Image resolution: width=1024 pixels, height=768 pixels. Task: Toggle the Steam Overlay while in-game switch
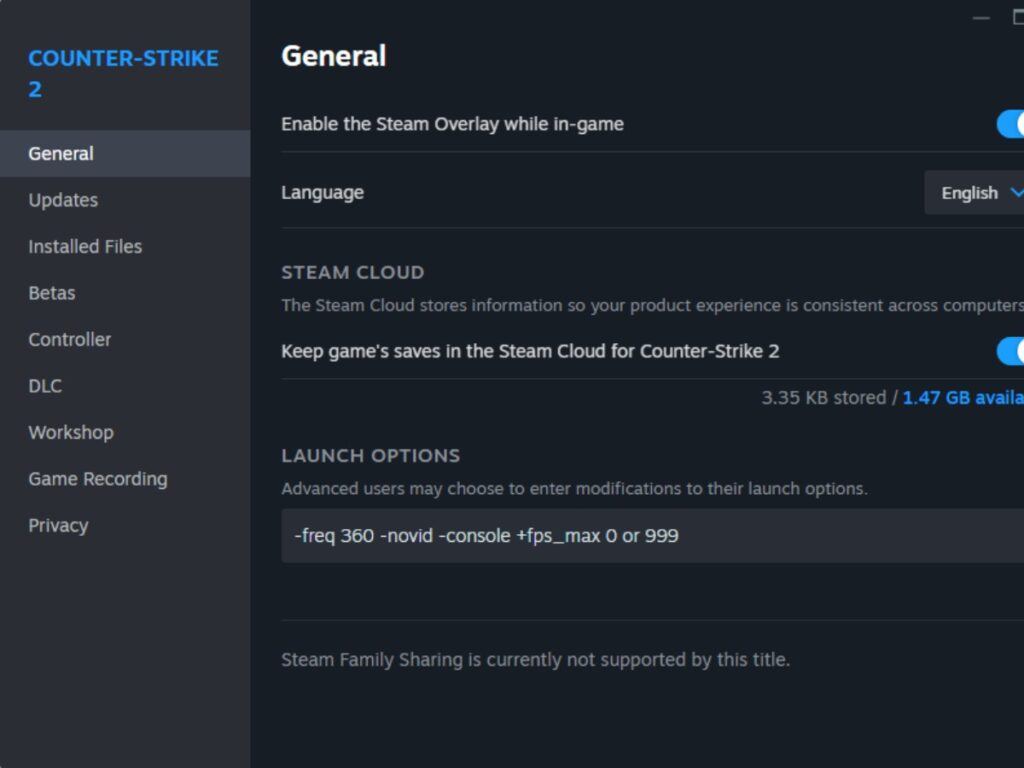click(1010, 124)
